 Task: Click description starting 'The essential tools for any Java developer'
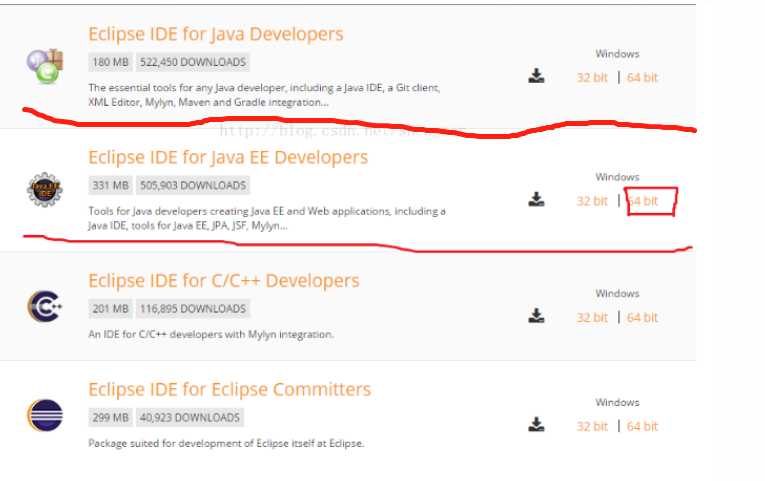point(264,95)
